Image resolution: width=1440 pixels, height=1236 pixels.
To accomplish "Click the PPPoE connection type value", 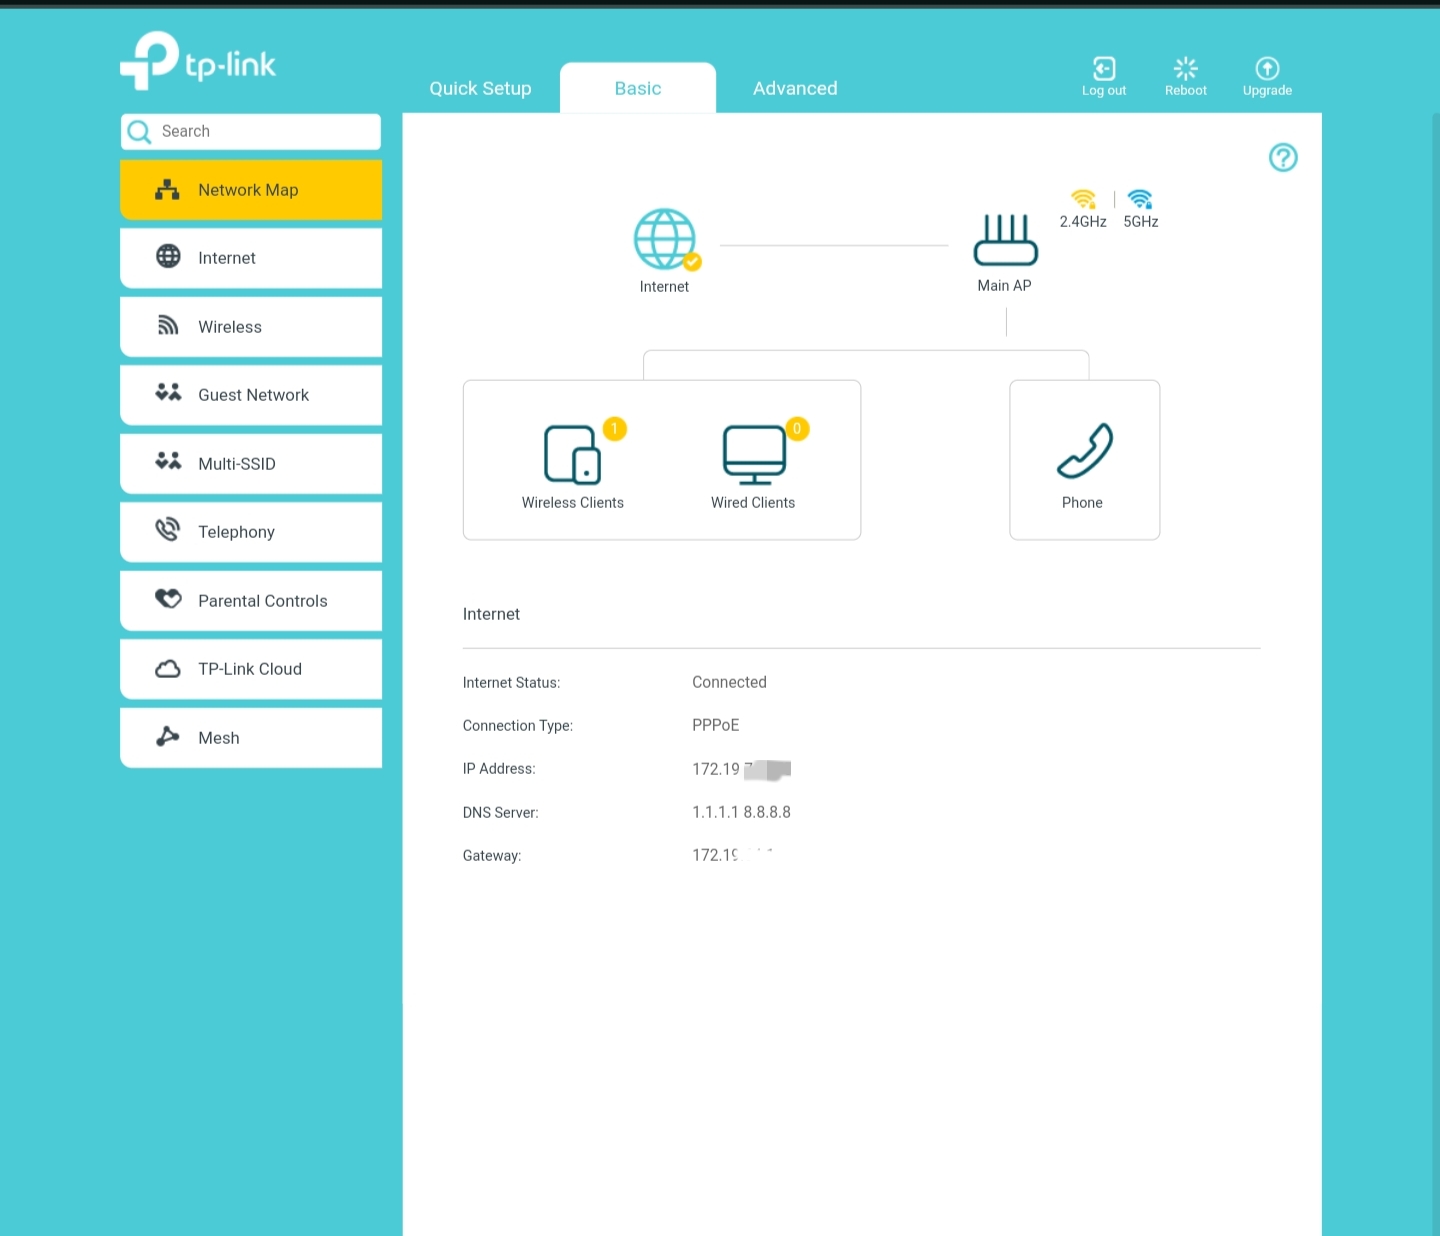I will point(716,725).
